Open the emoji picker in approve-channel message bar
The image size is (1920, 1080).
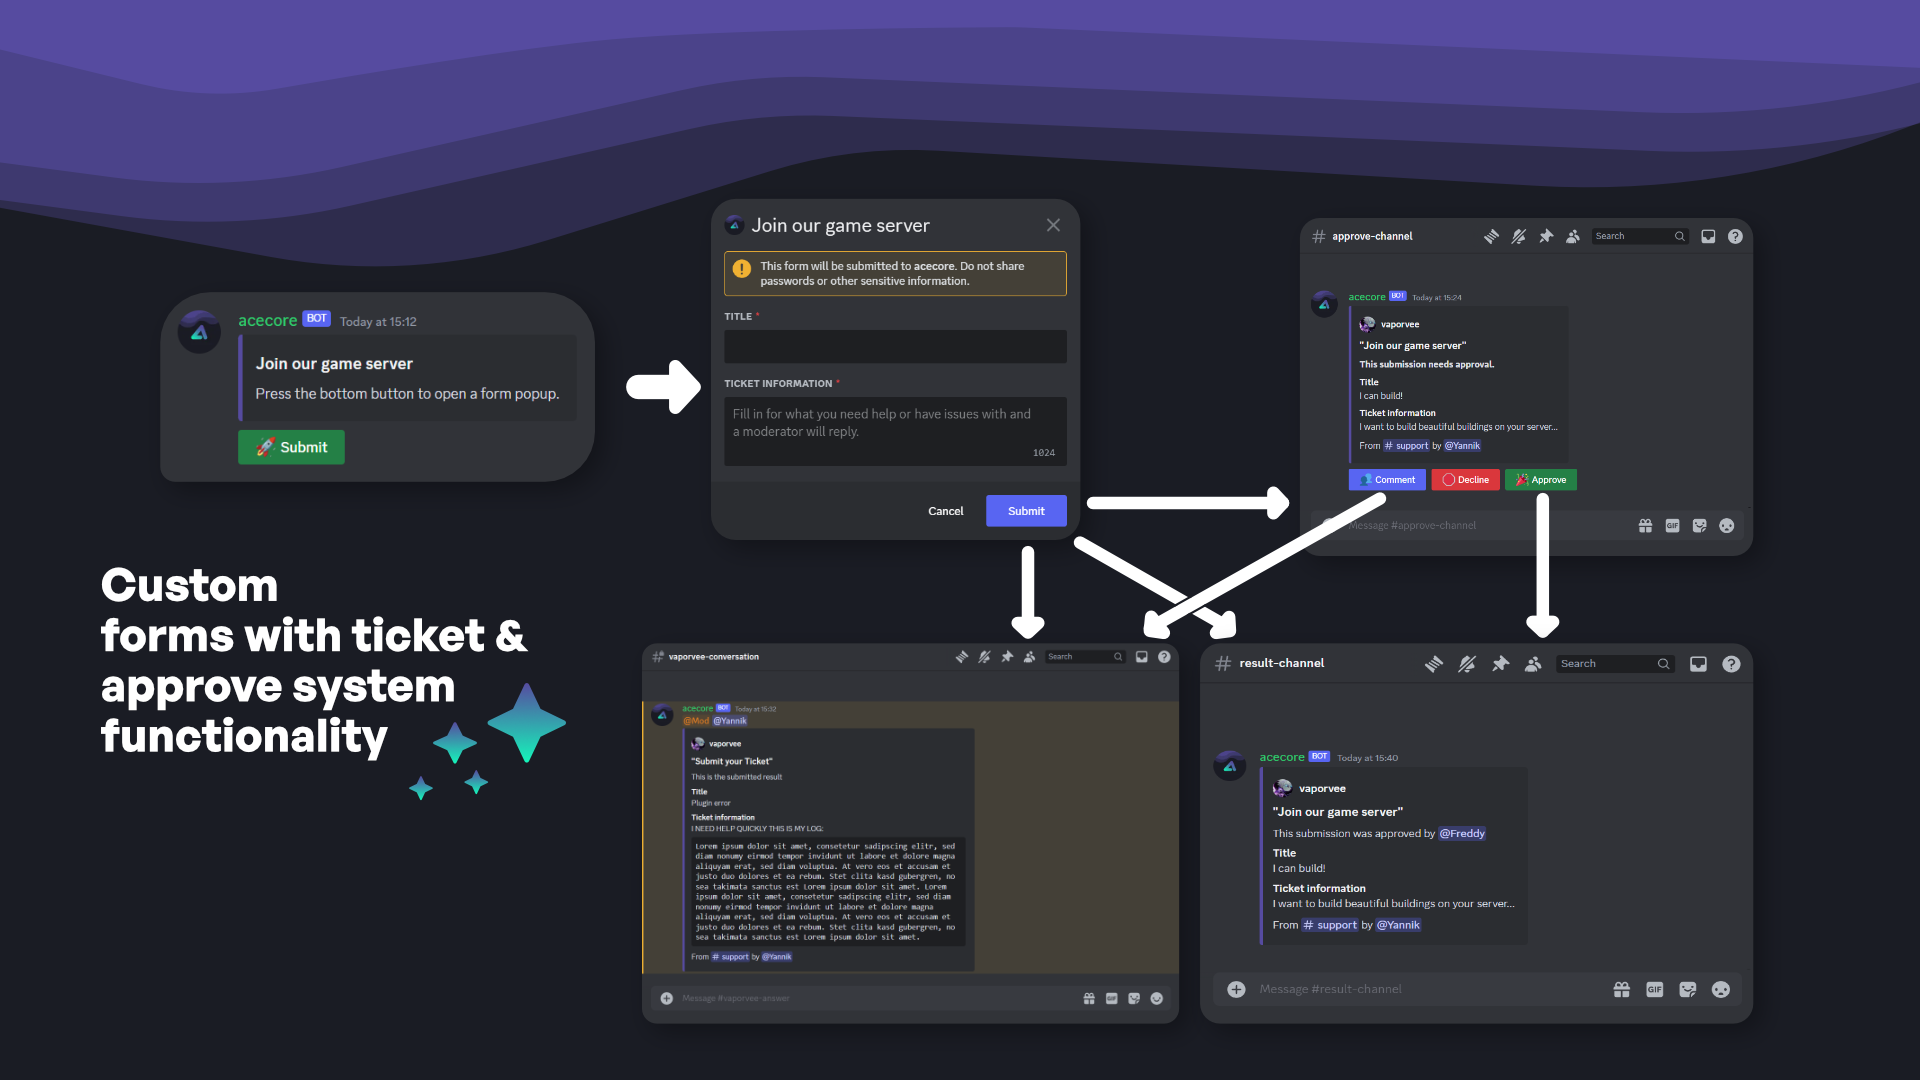[x=1726, y=525]
